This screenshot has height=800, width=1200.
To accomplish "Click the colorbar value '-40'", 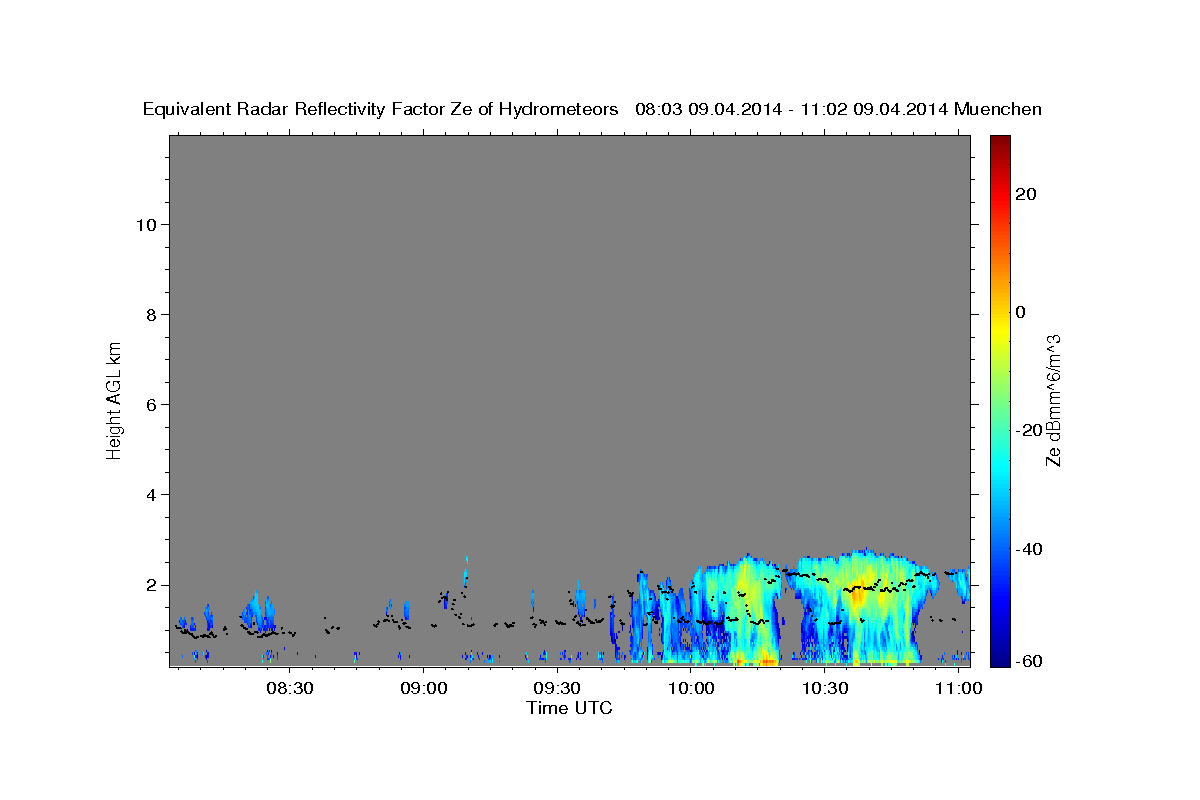I will coord(1027,549).
